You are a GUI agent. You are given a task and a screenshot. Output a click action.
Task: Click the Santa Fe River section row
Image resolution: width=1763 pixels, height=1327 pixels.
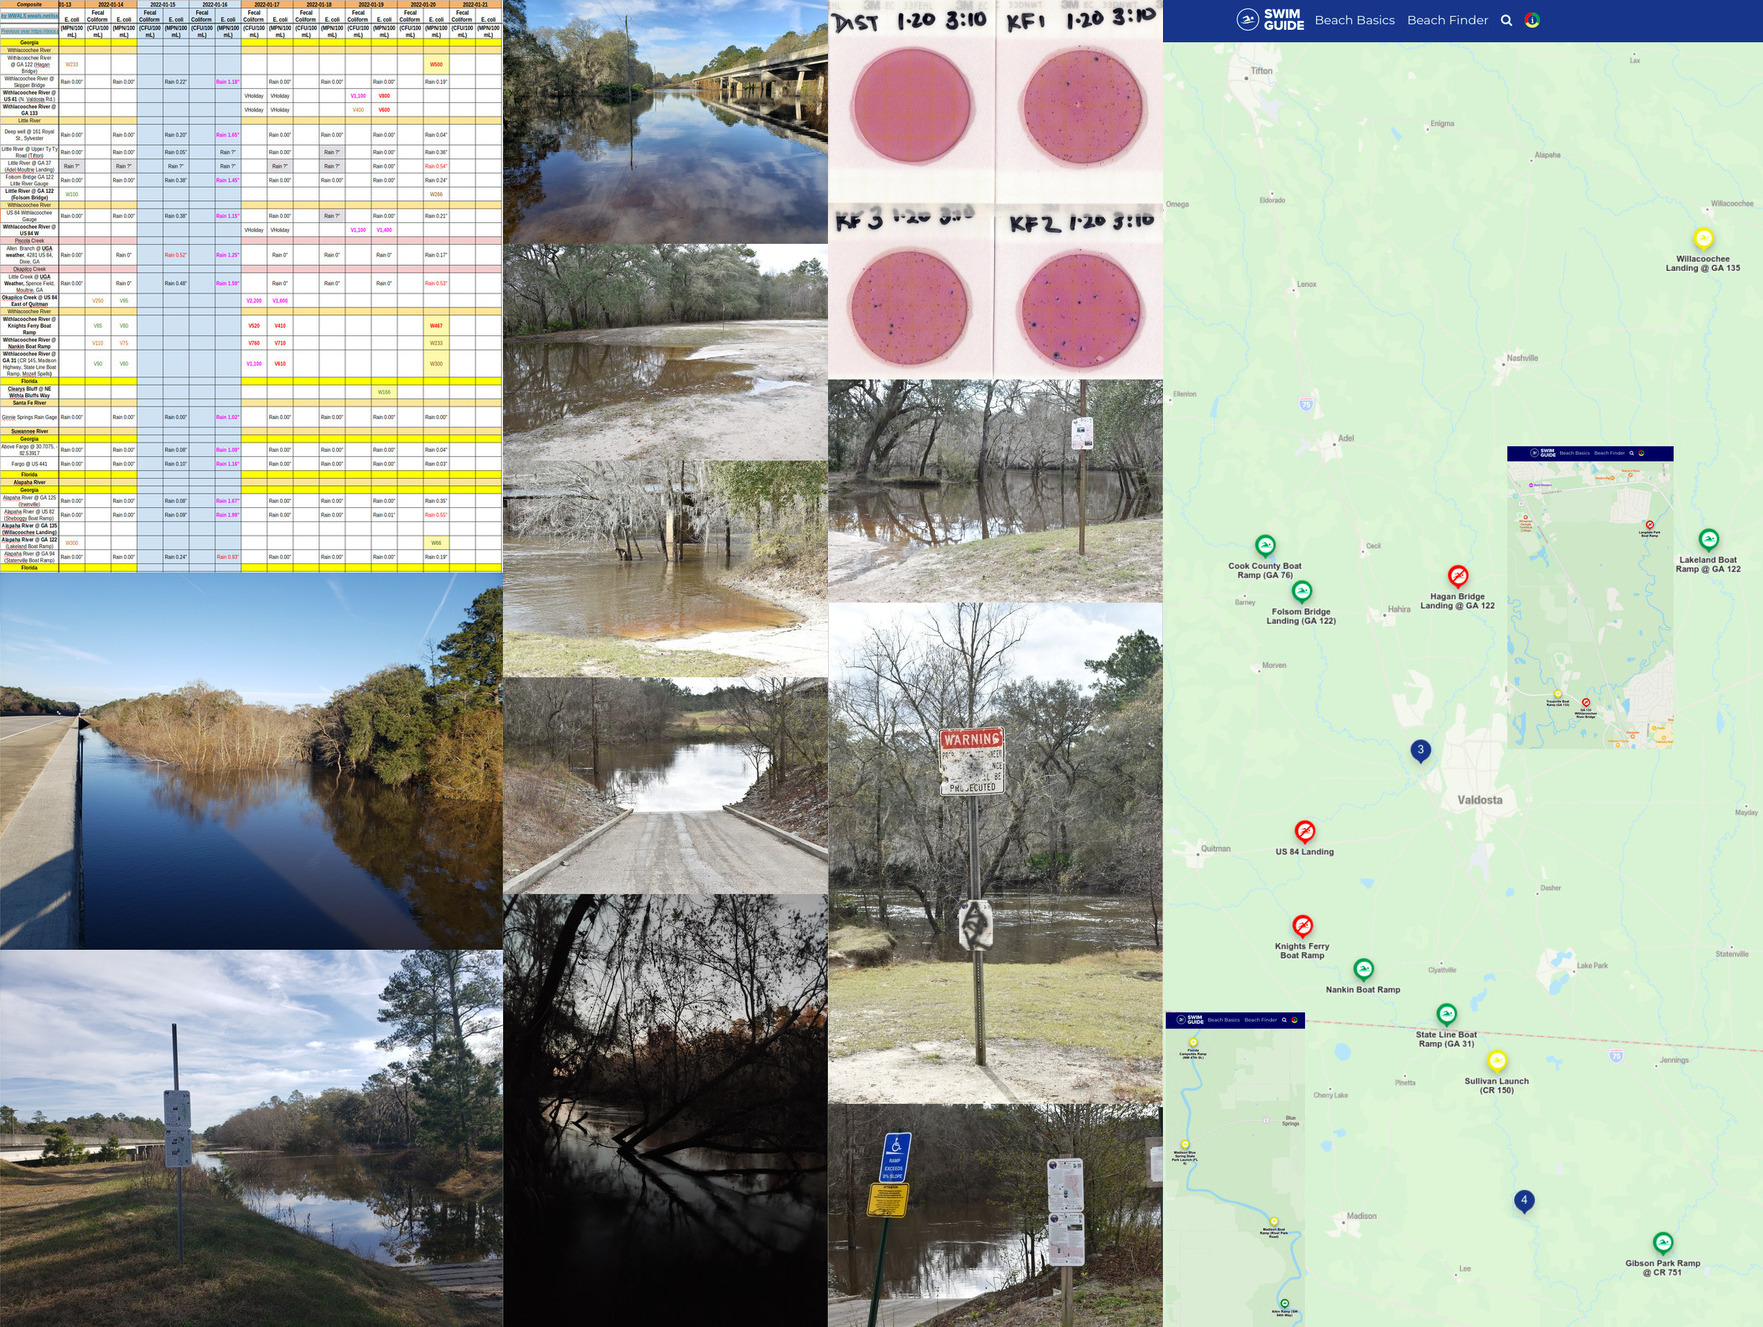(x=250, y=403)
